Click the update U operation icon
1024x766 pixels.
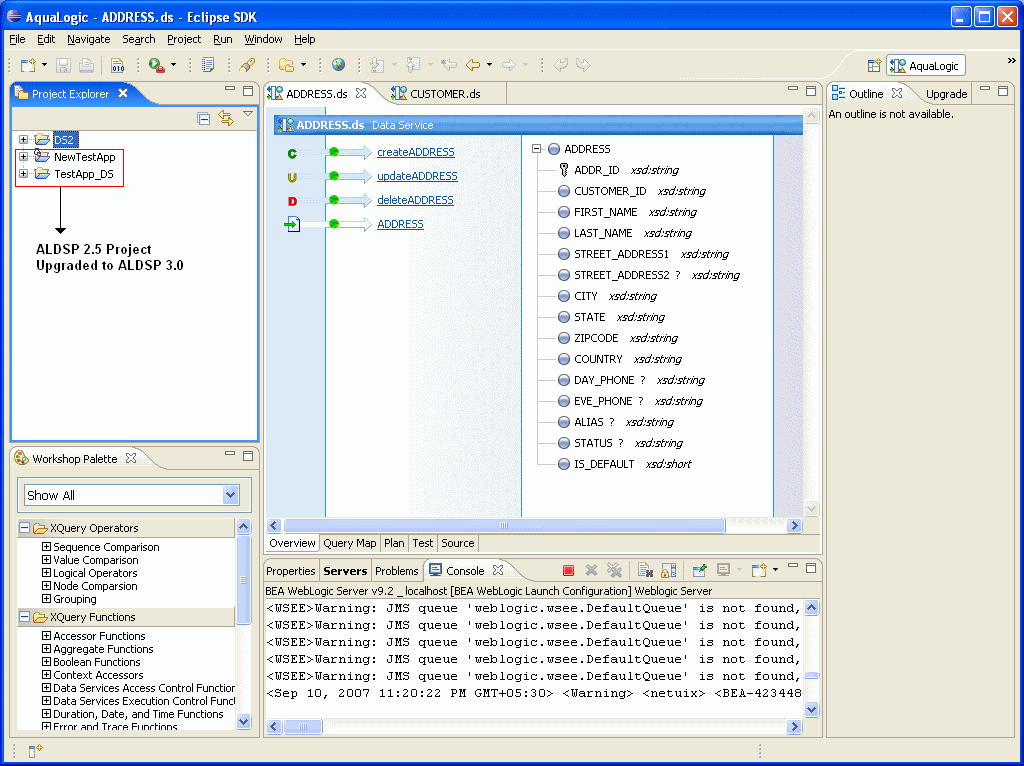tap(292, 178)
